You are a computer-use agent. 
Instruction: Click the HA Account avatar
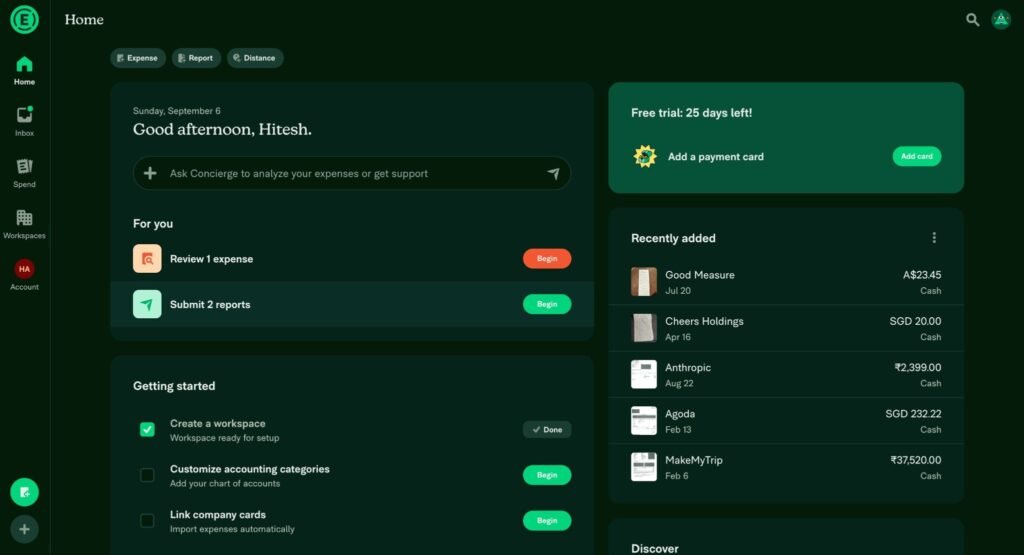coord(24,269)
